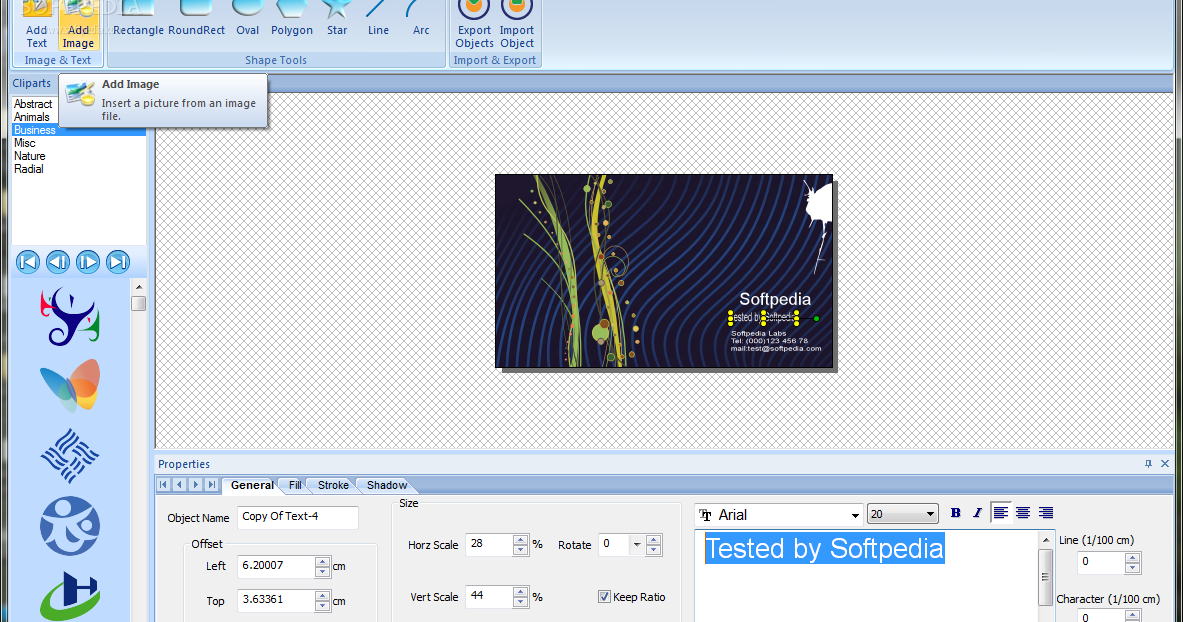Open the Shadow tab
This screenshot has width=1183, height=622.
pyautogui.click(x=387, y=485)
